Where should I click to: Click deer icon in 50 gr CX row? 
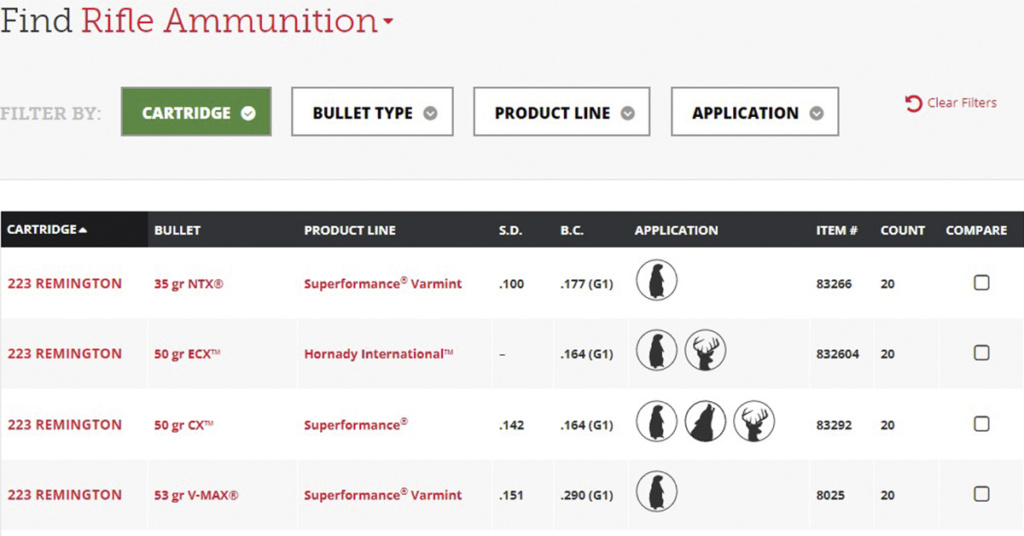tap(754, 423)
